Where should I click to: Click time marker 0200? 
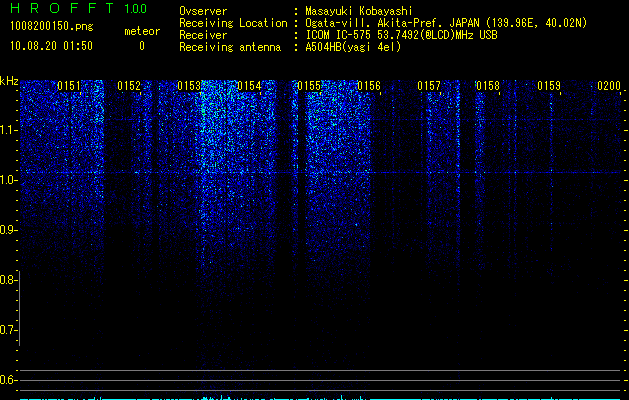pos(609,86)
